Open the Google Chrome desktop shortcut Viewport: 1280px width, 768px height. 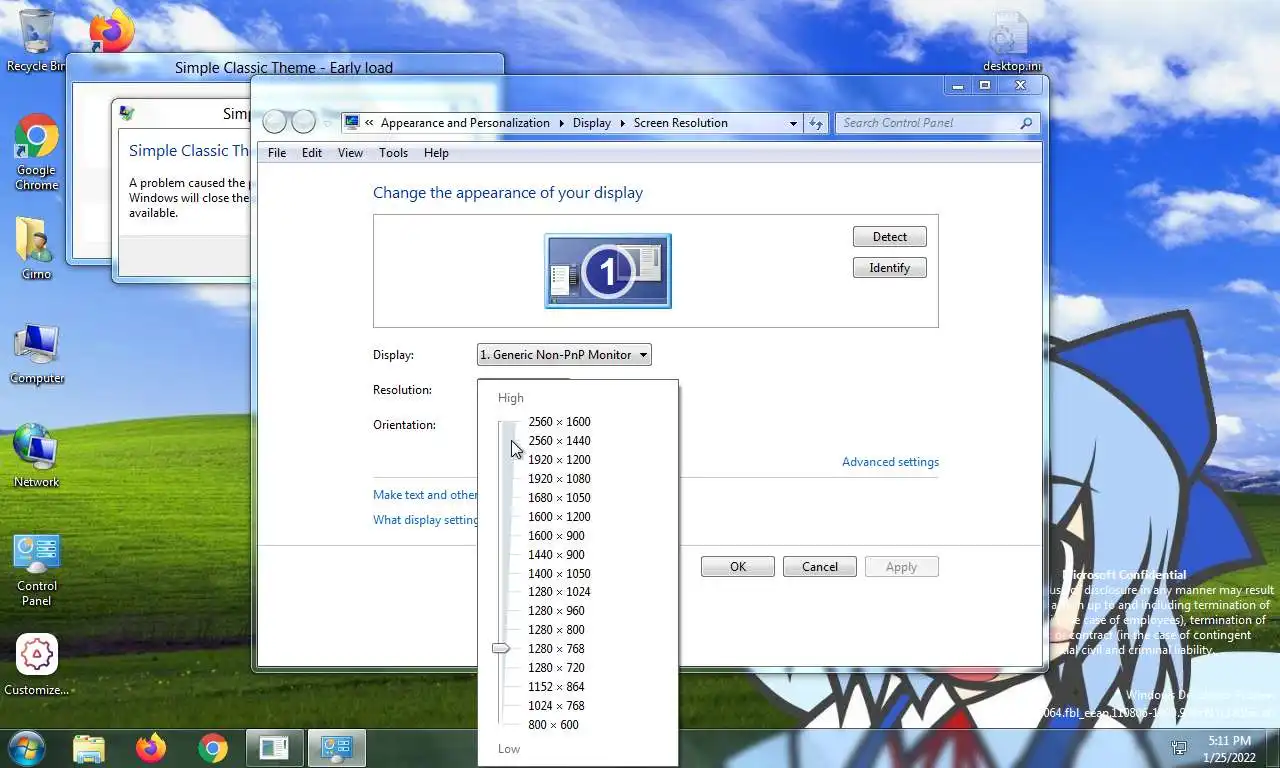[x=36, y=152]
